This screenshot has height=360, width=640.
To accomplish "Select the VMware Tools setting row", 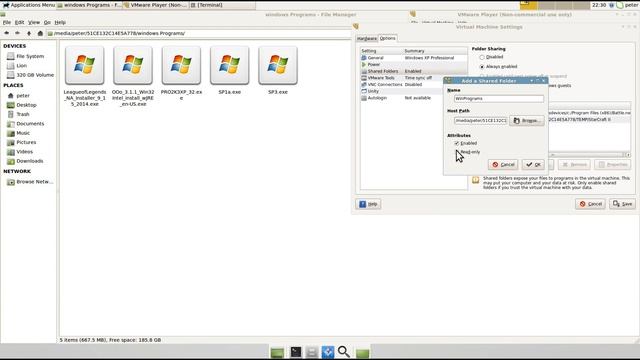I will [402, 78].
